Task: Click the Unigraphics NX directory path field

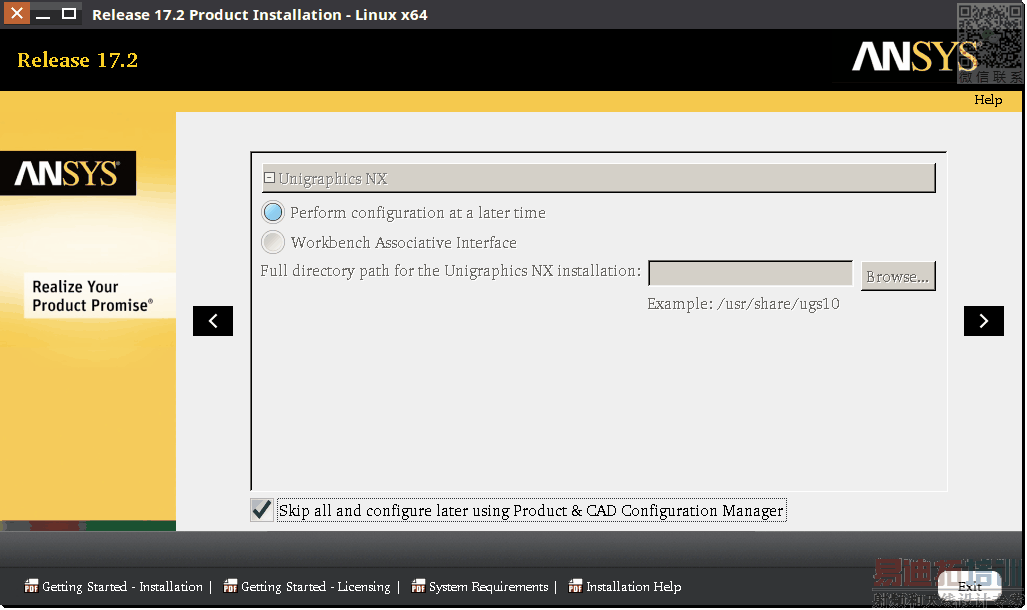Action: [x=750, y=273]
